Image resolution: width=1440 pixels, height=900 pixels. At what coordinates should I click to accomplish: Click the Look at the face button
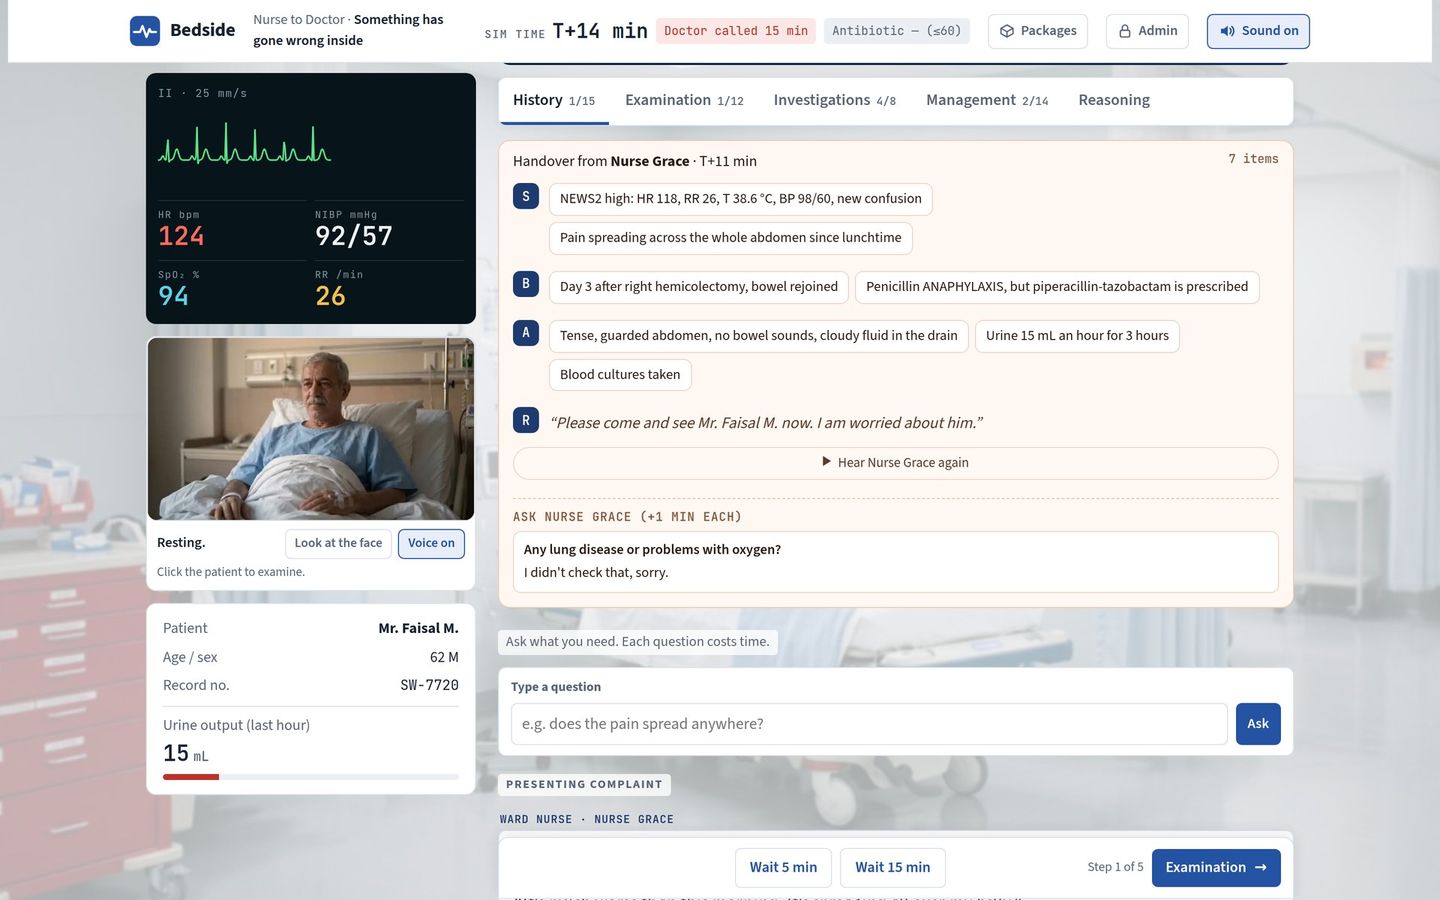[338, 543]
